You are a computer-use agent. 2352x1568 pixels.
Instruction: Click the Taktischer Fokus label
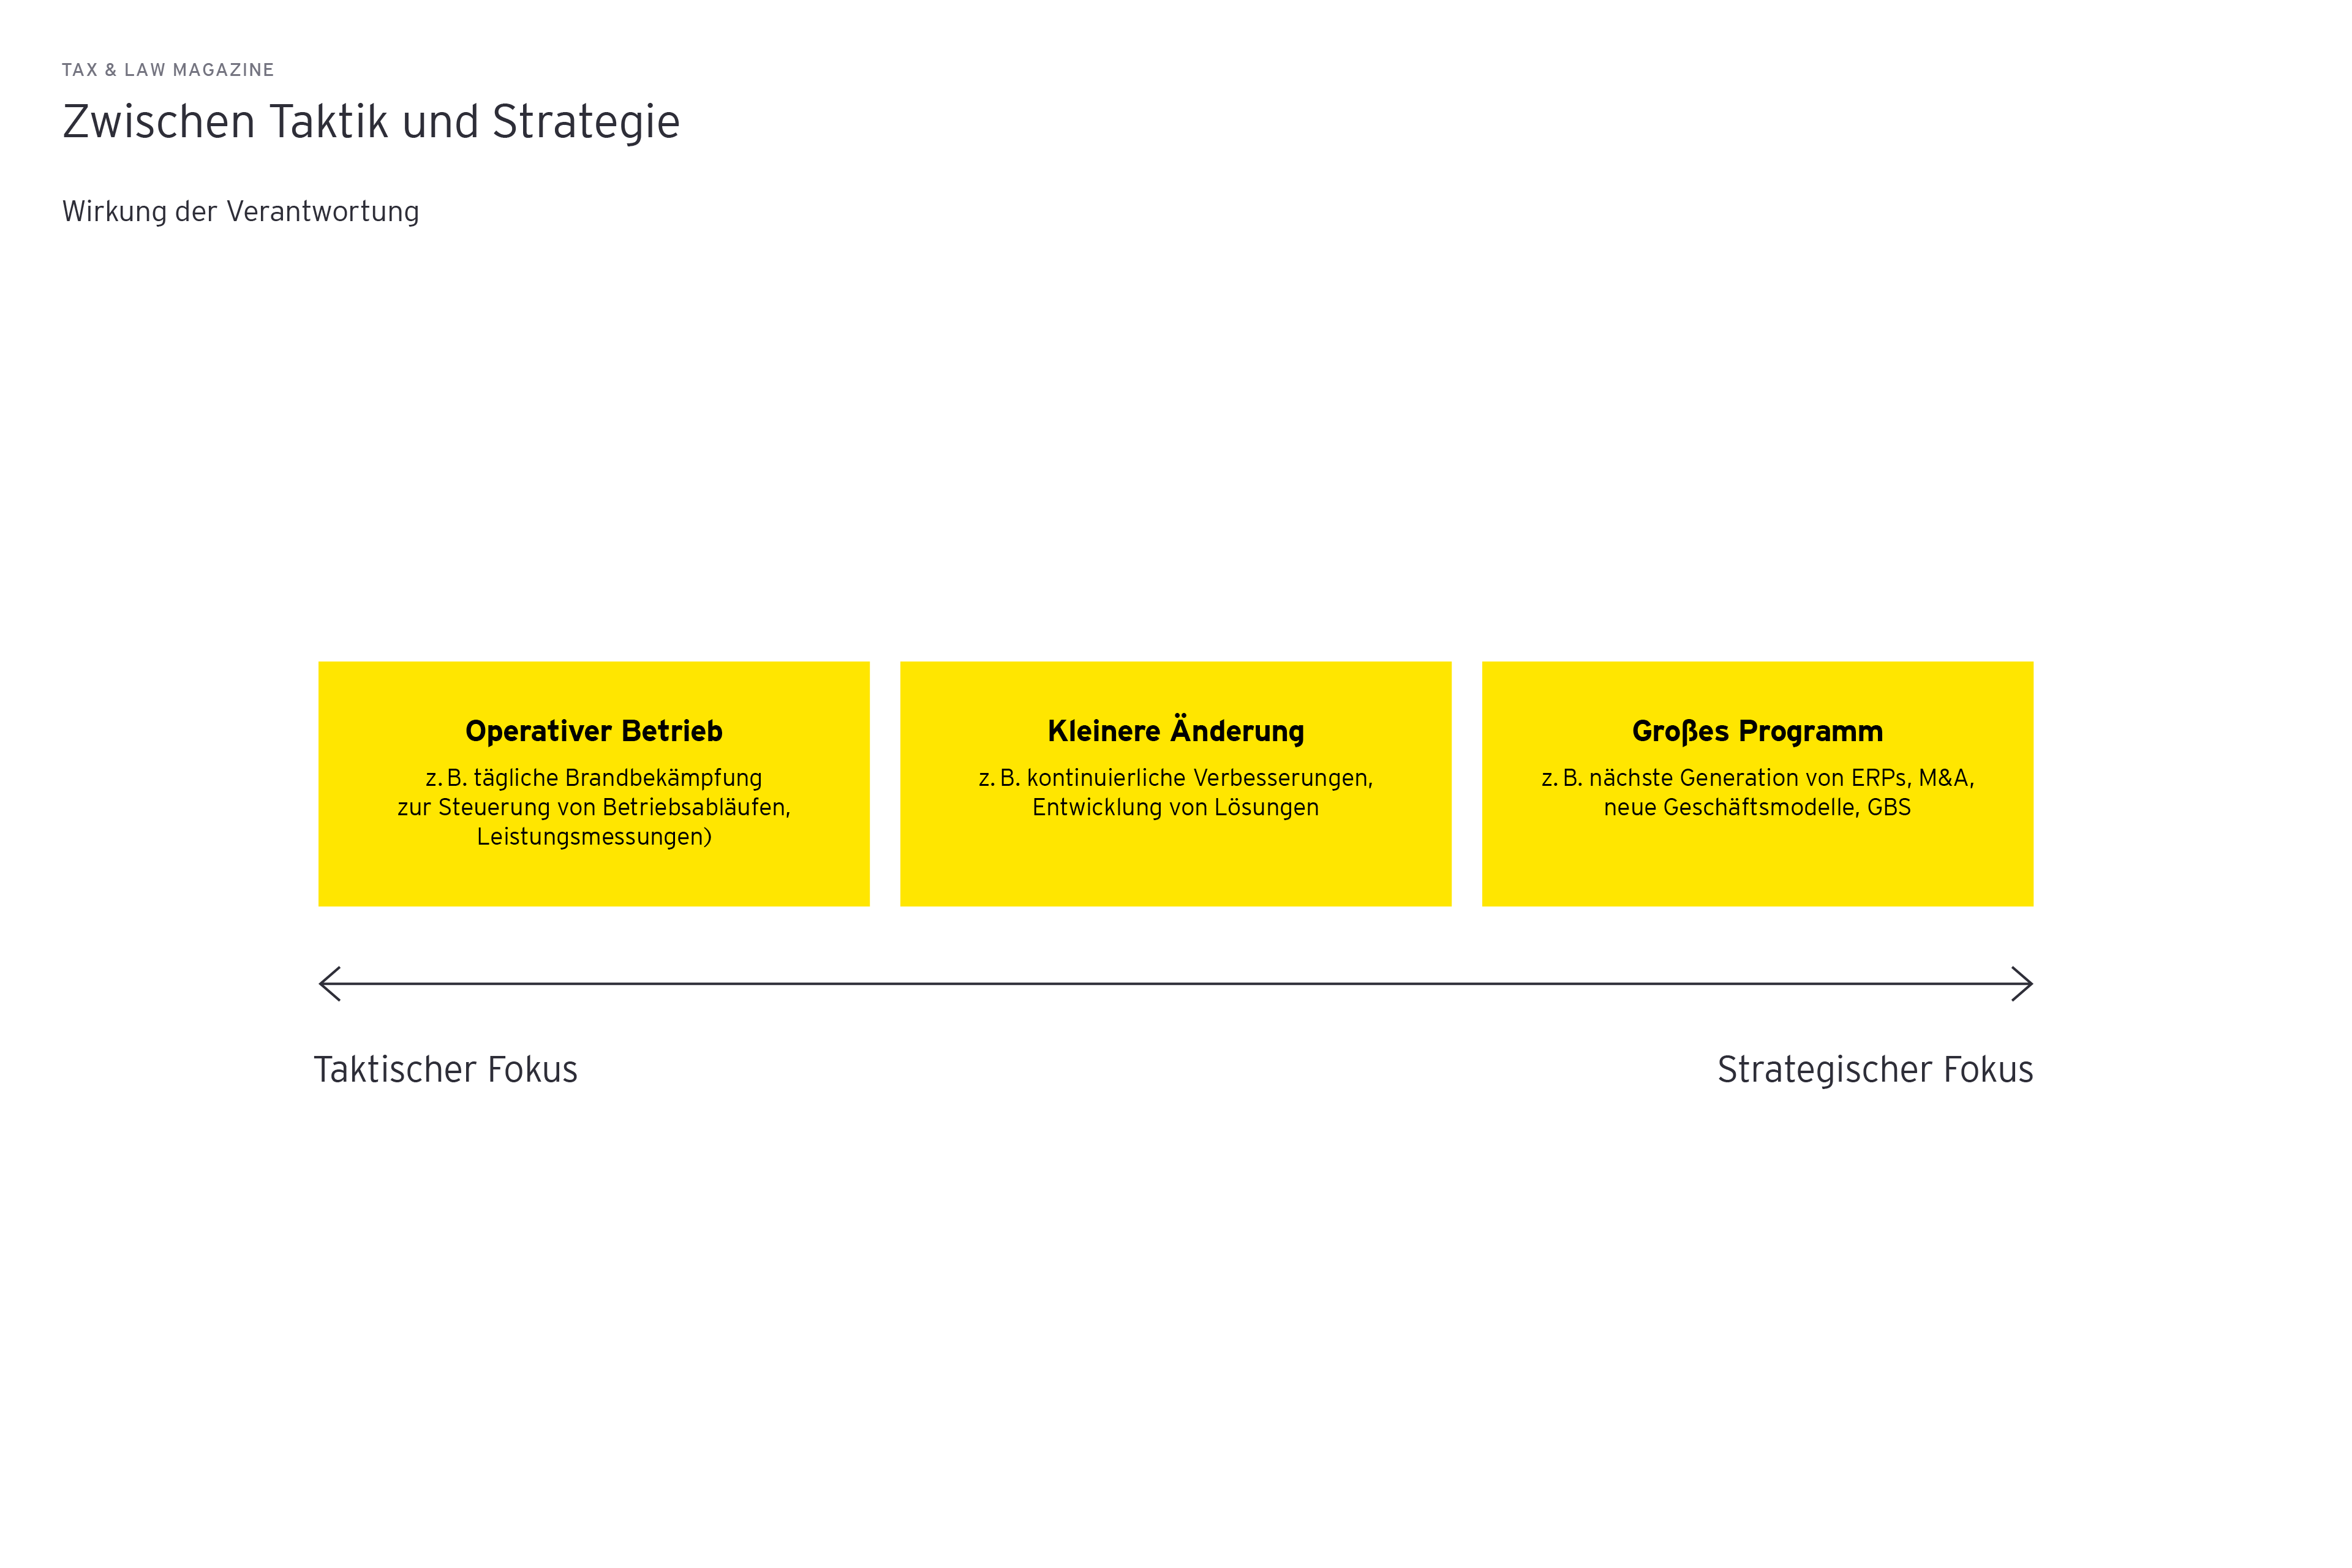446,1070
